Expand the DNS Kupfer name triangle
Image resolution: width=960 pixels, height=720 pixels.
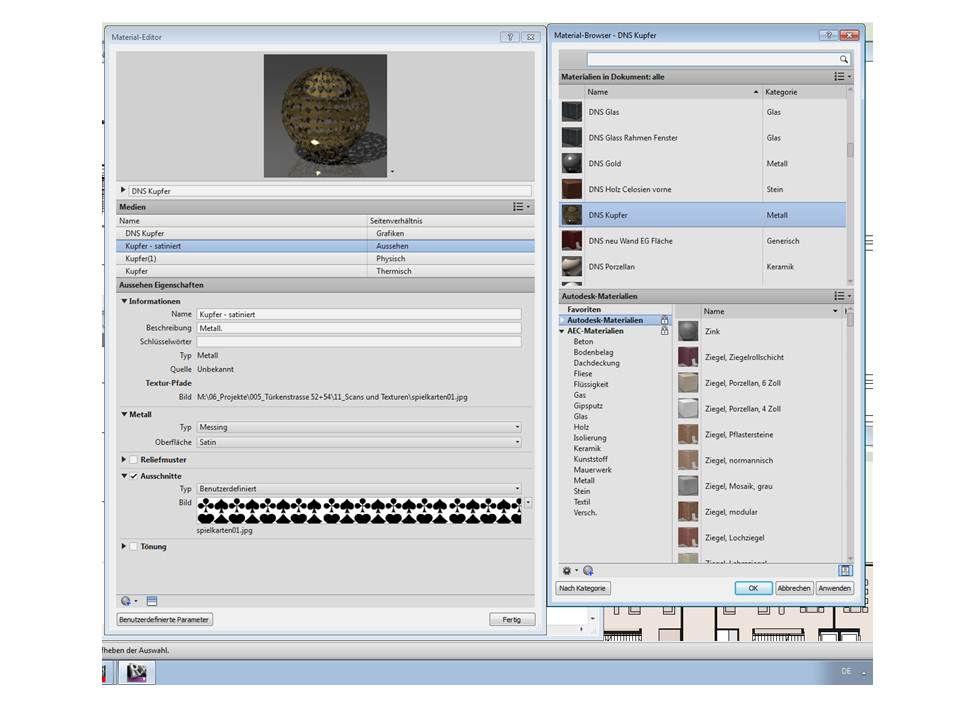coord(122,190)
